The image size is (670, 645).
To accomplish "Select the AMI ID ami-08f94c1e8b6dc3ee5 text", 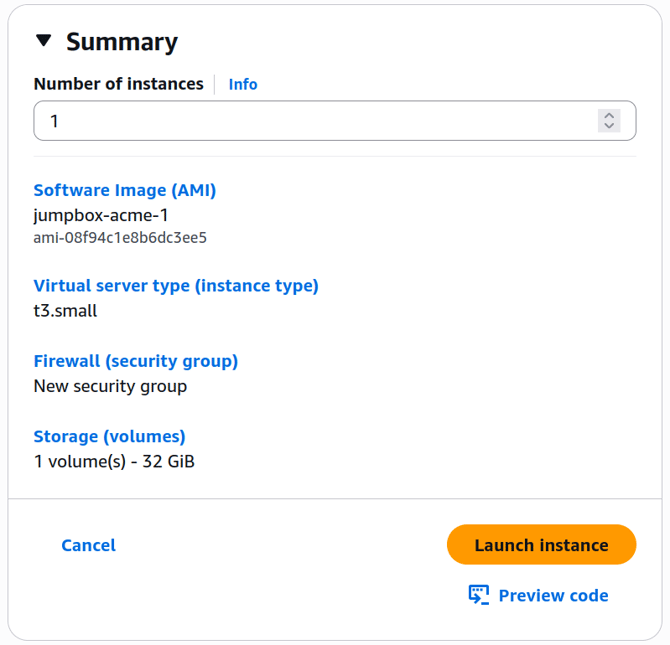I will (120, 238).
